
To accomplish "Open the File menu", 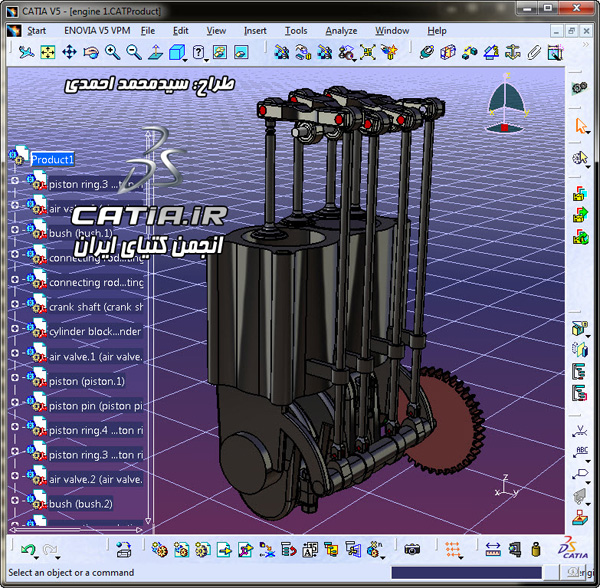I will point(148,31).
